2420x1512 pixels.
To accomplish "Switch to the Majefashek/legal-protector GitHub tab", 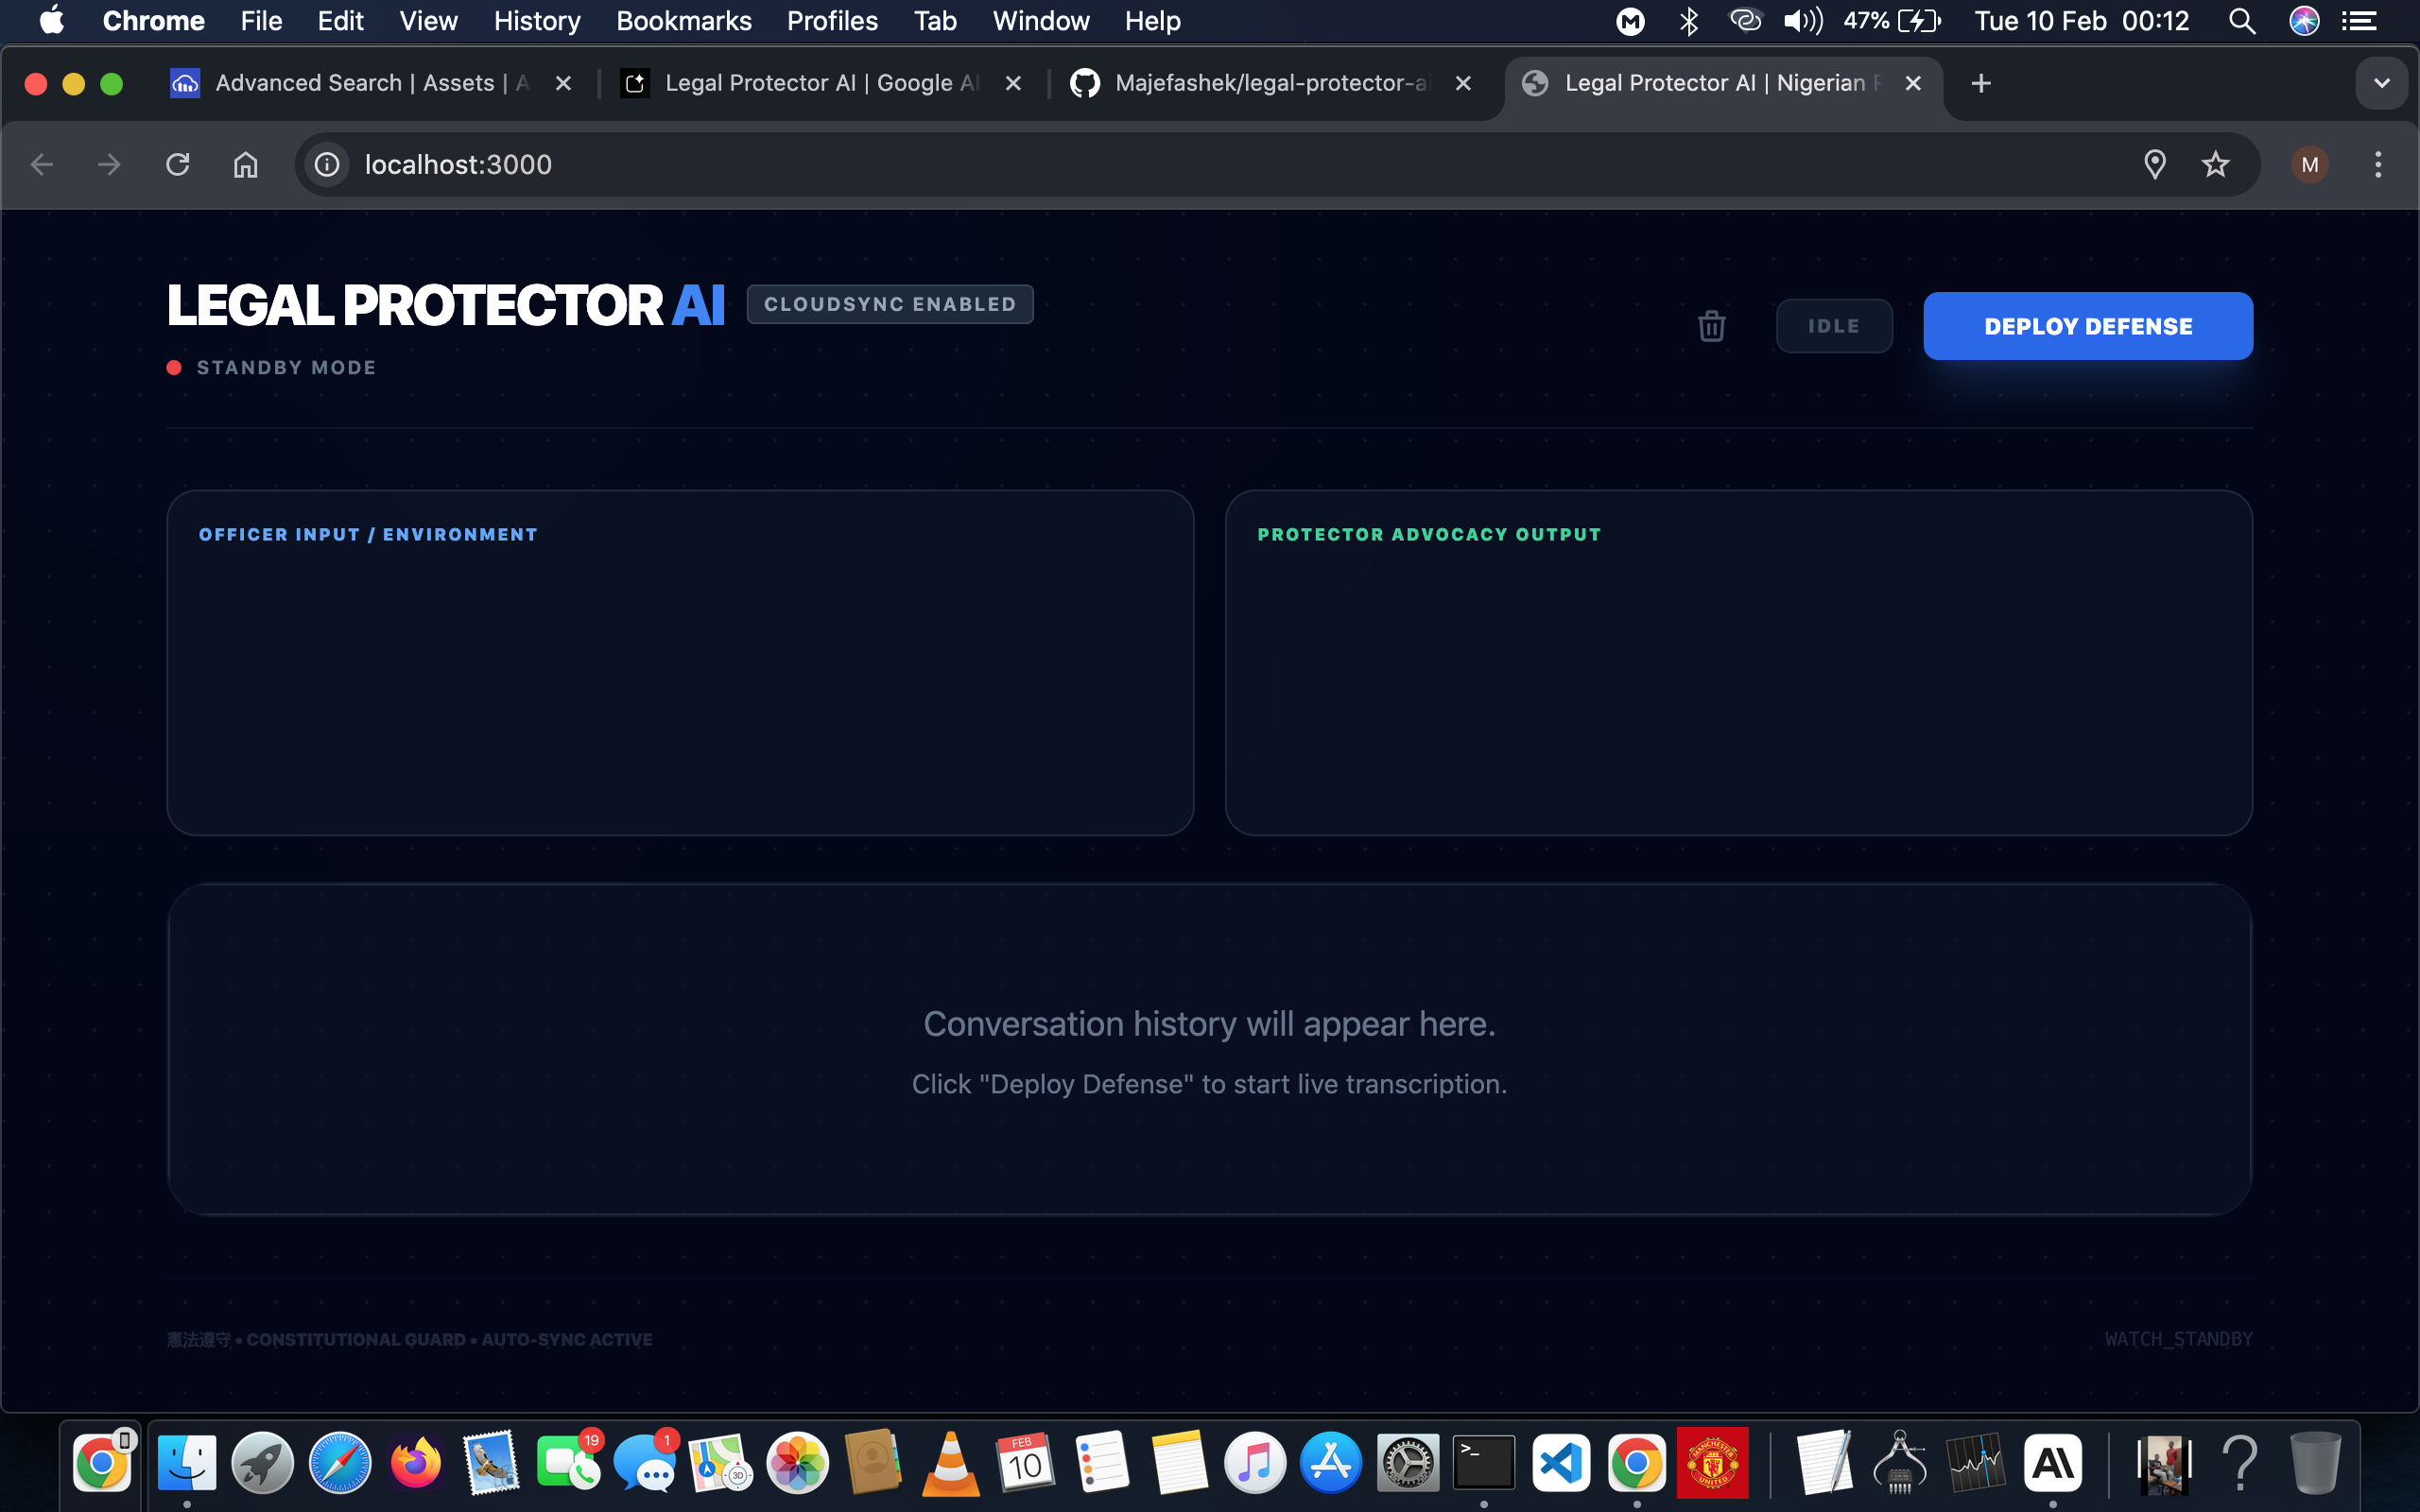I will [x=1270, y=83].
